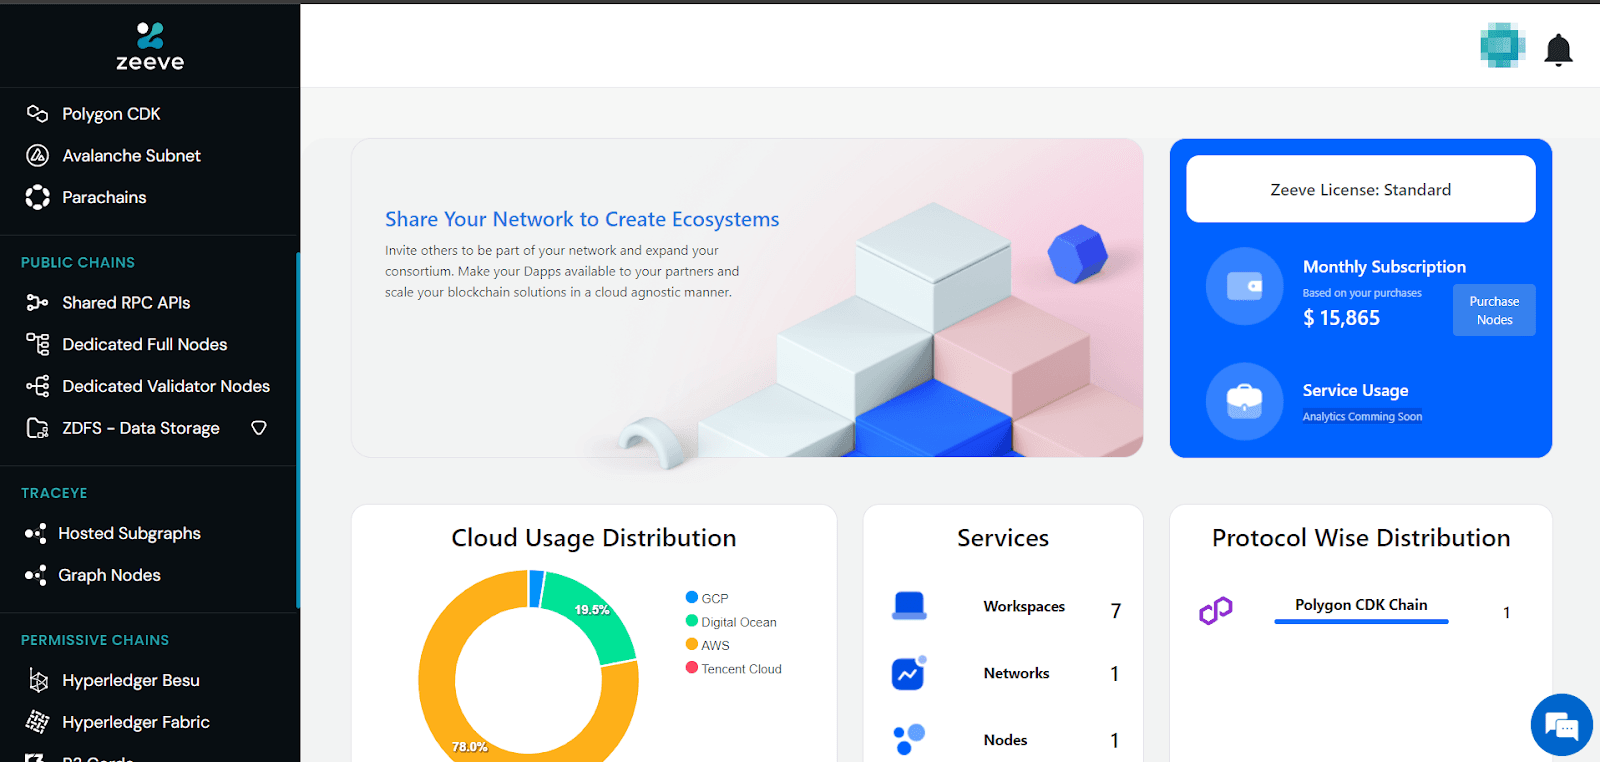Image resolution: width=1600 pixels, height=762 pixels.
Task: Navigate to Graph Nodes
Action: 109,576
